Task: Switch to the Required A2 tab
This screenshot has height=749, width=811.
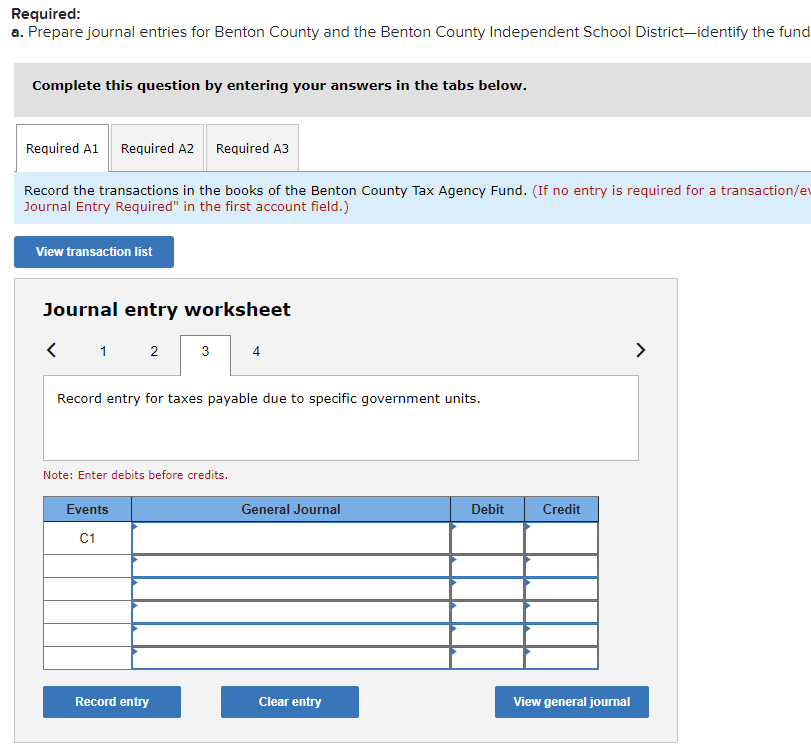Action: (157, 147)
